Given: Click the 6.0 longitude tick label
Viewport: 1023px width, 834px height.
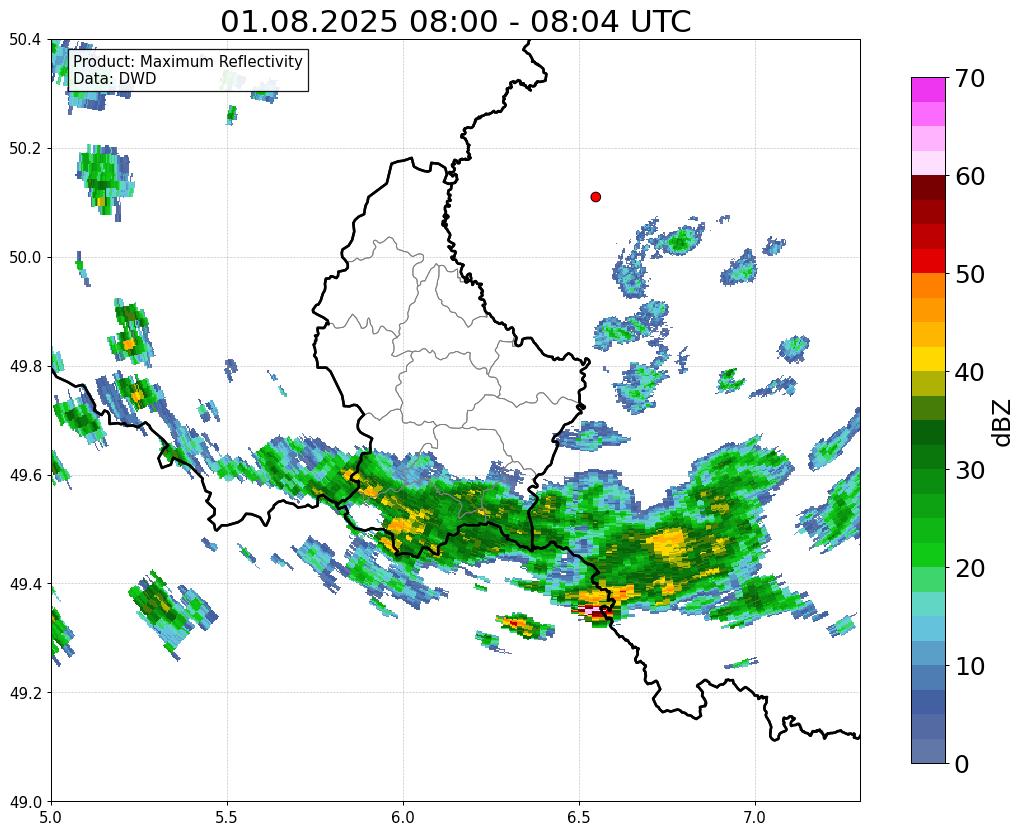Looking at the screenshot, I should [403, 817].
